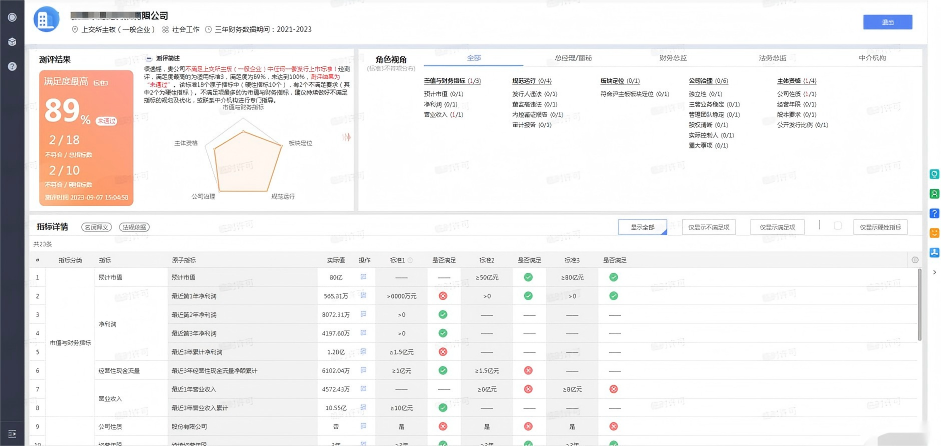The height and width of the screenshot is (446, 941).
Task: Open the cube icon in left sidebar
Action: click(x=11, y=42)
